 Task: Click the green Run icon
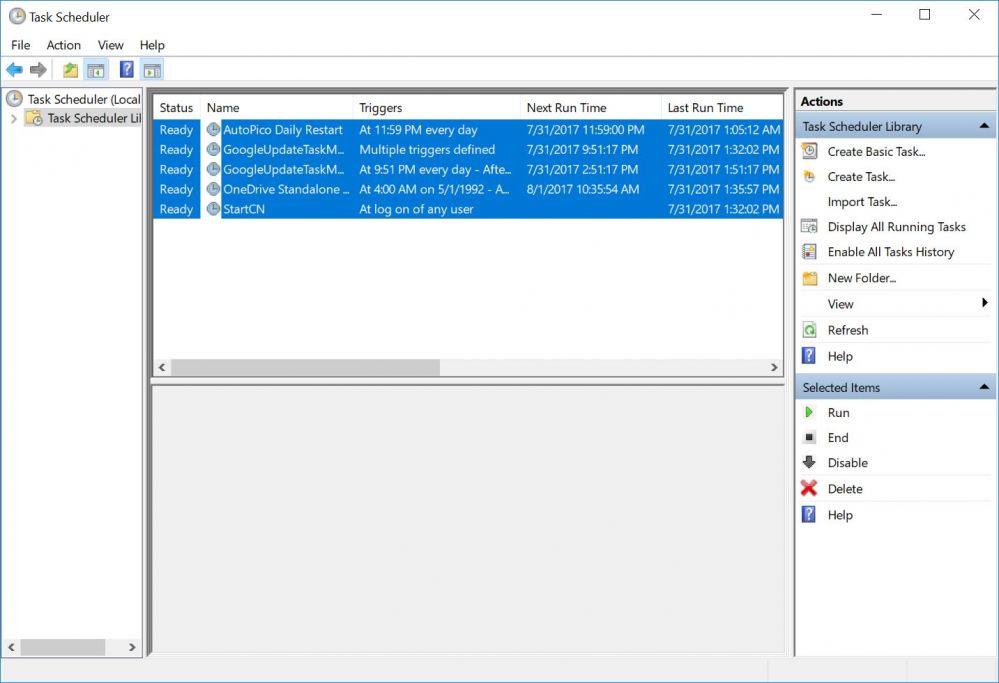coord(809,412)
